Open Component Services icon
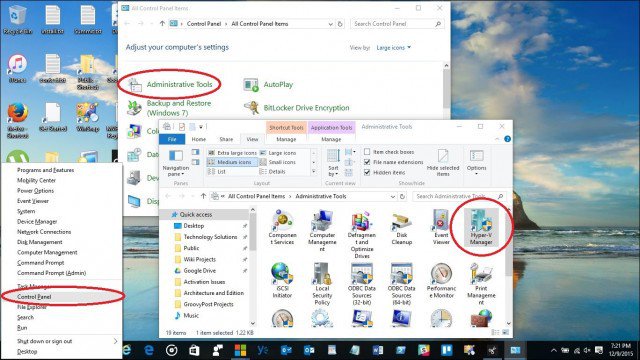This screenshot has width=640, height=360. click(x=282, y=228)
